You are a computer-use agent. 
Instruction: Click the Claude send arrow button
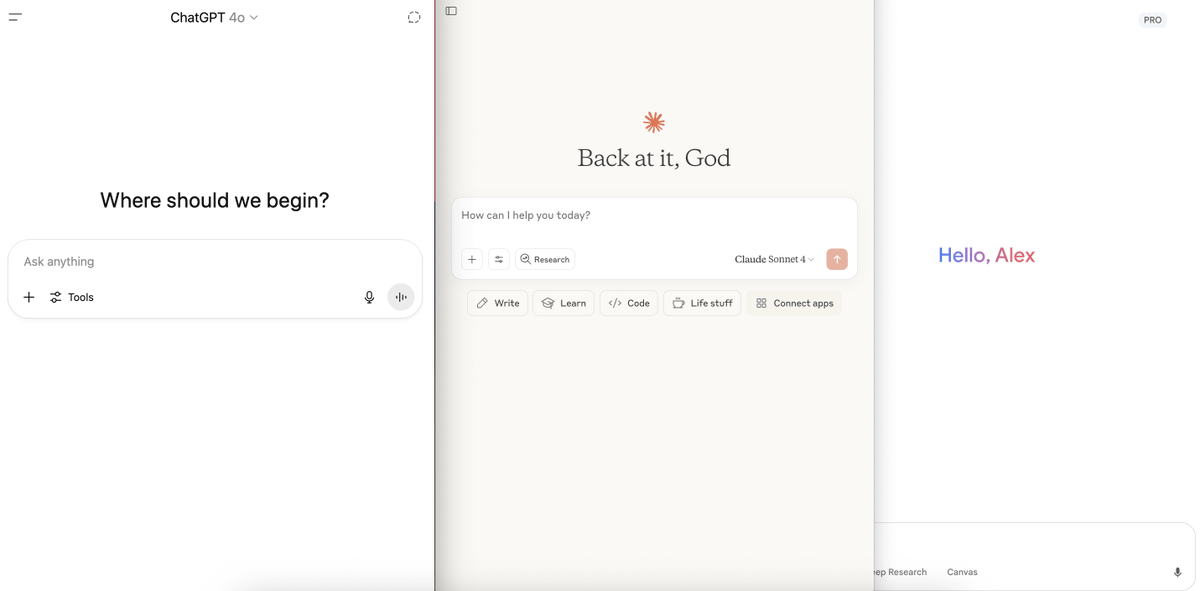tap(837, 259)
